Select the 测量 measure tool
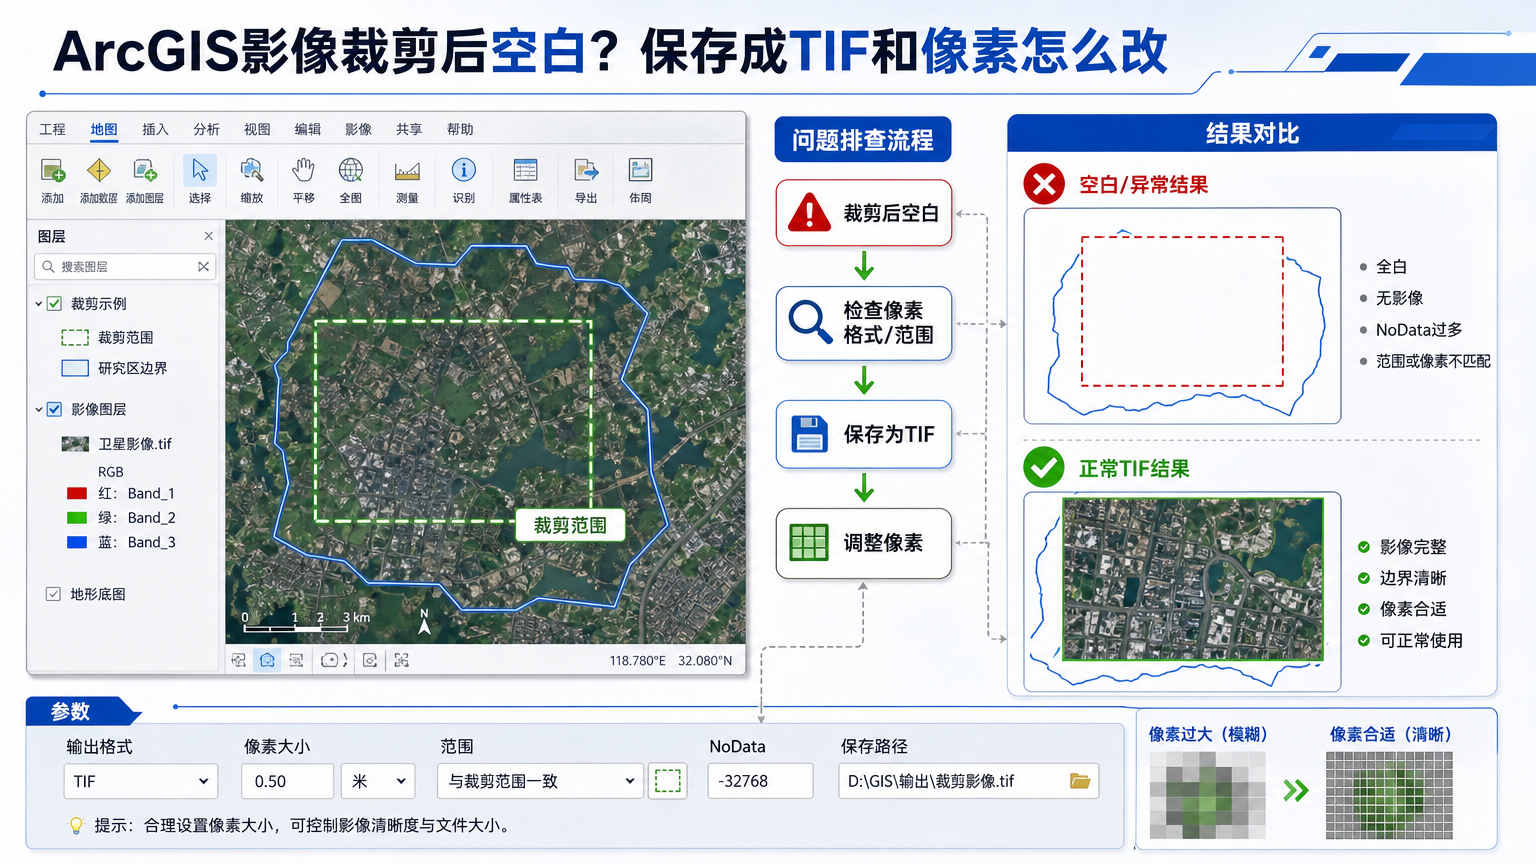Screen dimensions: 1536x864 (407, 170)
